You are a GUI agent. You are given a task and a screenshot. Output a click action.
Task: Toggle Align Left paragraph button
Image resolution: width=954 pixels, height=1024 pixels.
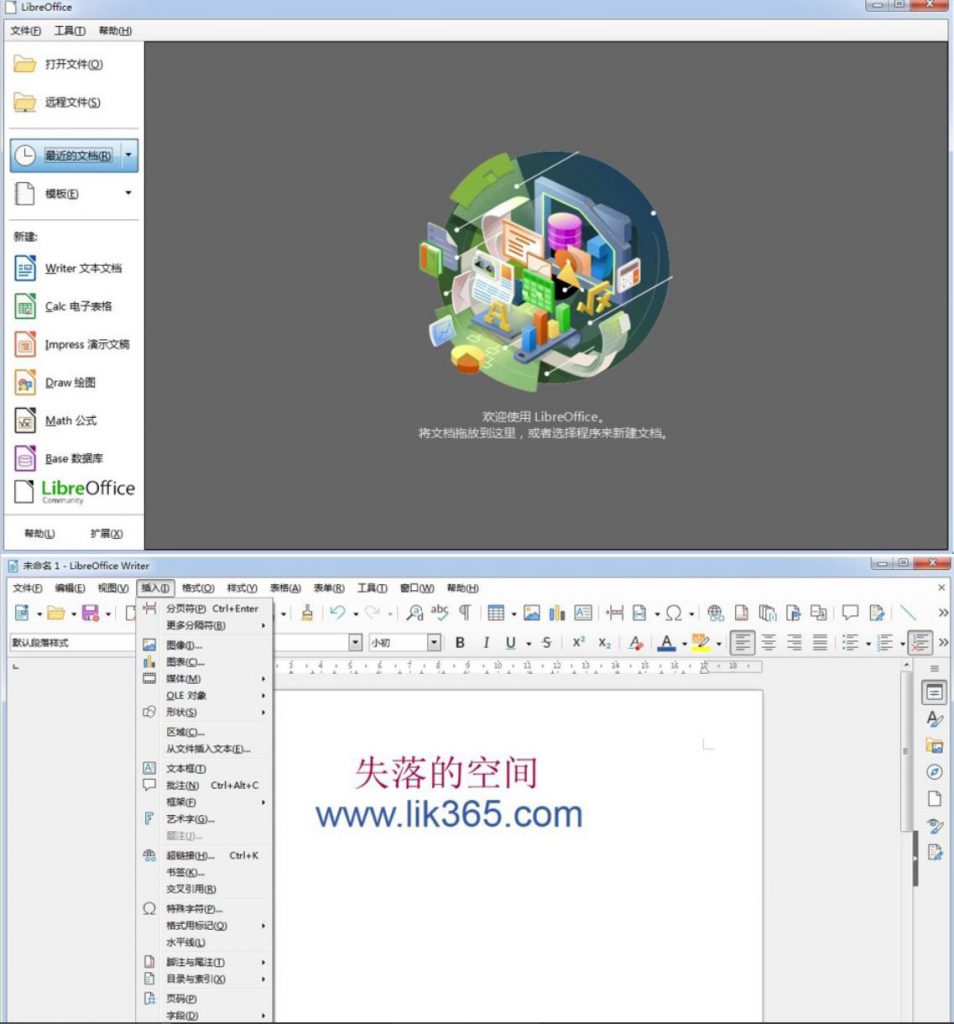coord(742,643)
